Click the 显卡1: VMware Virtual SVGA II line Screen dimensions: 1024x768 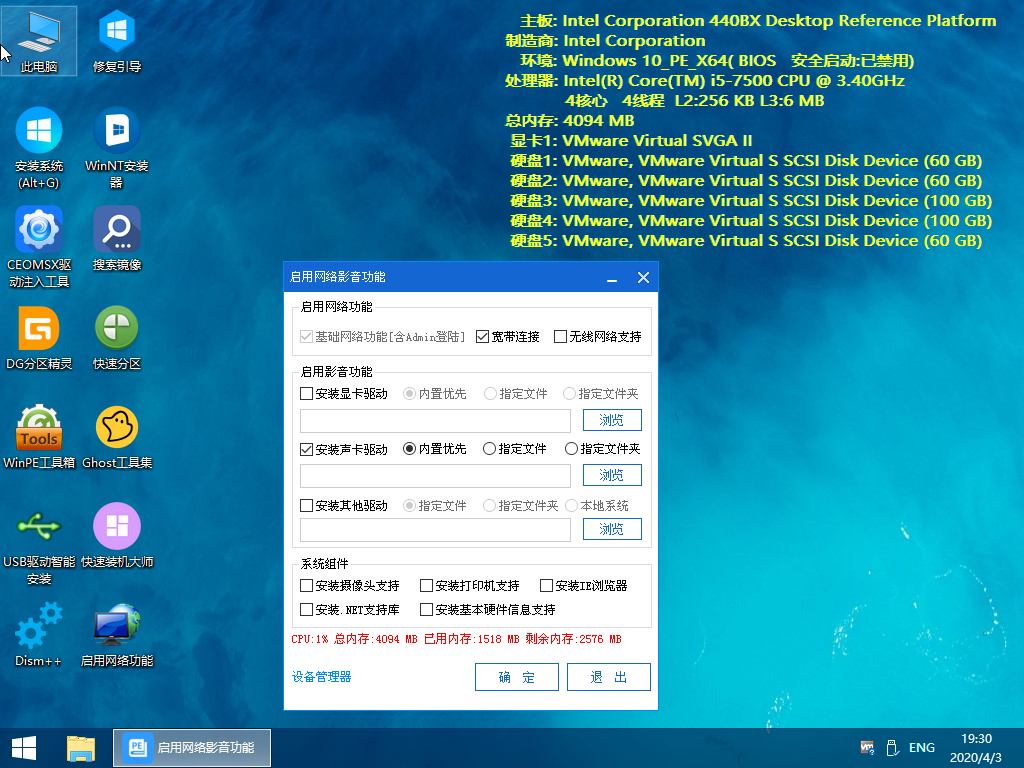point(631,141)
